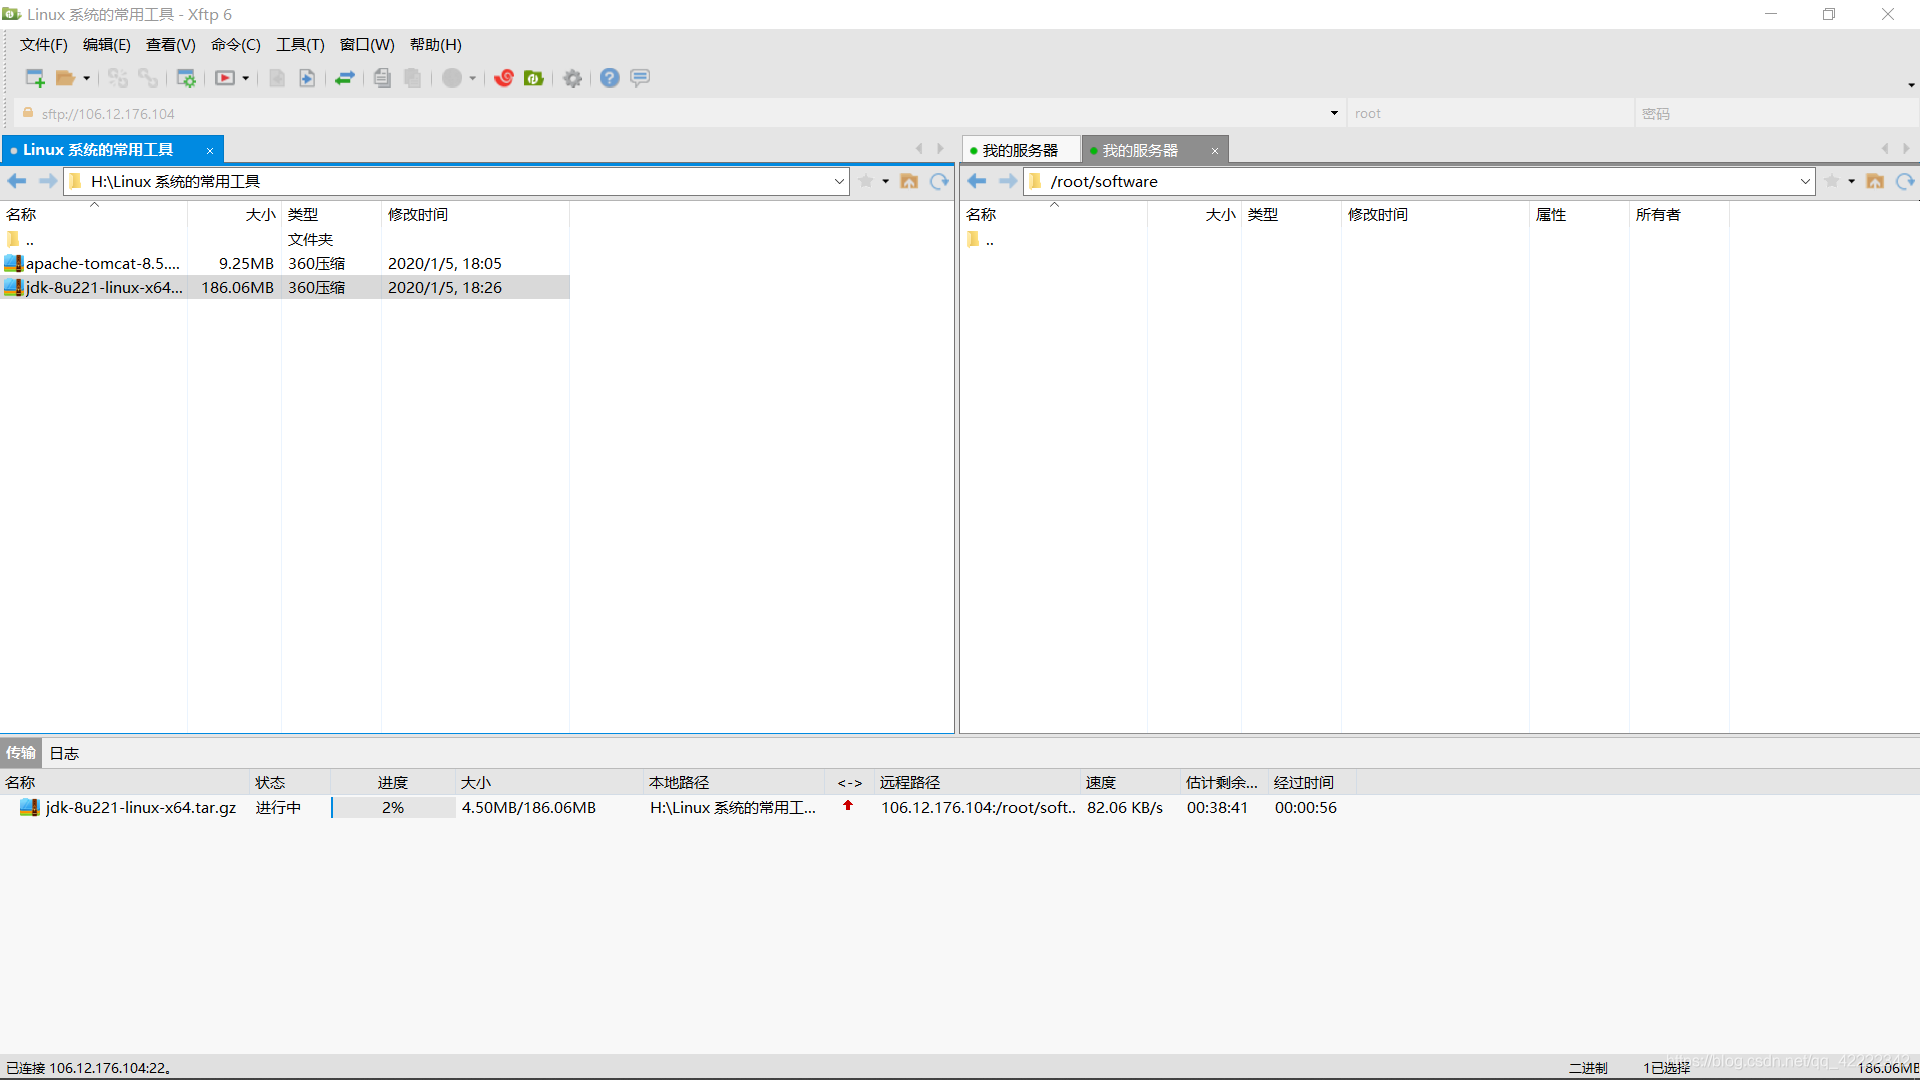1920x1080 pixels.
Task: Expand the Open Session dropdown arrow
Action: [86, 78]
